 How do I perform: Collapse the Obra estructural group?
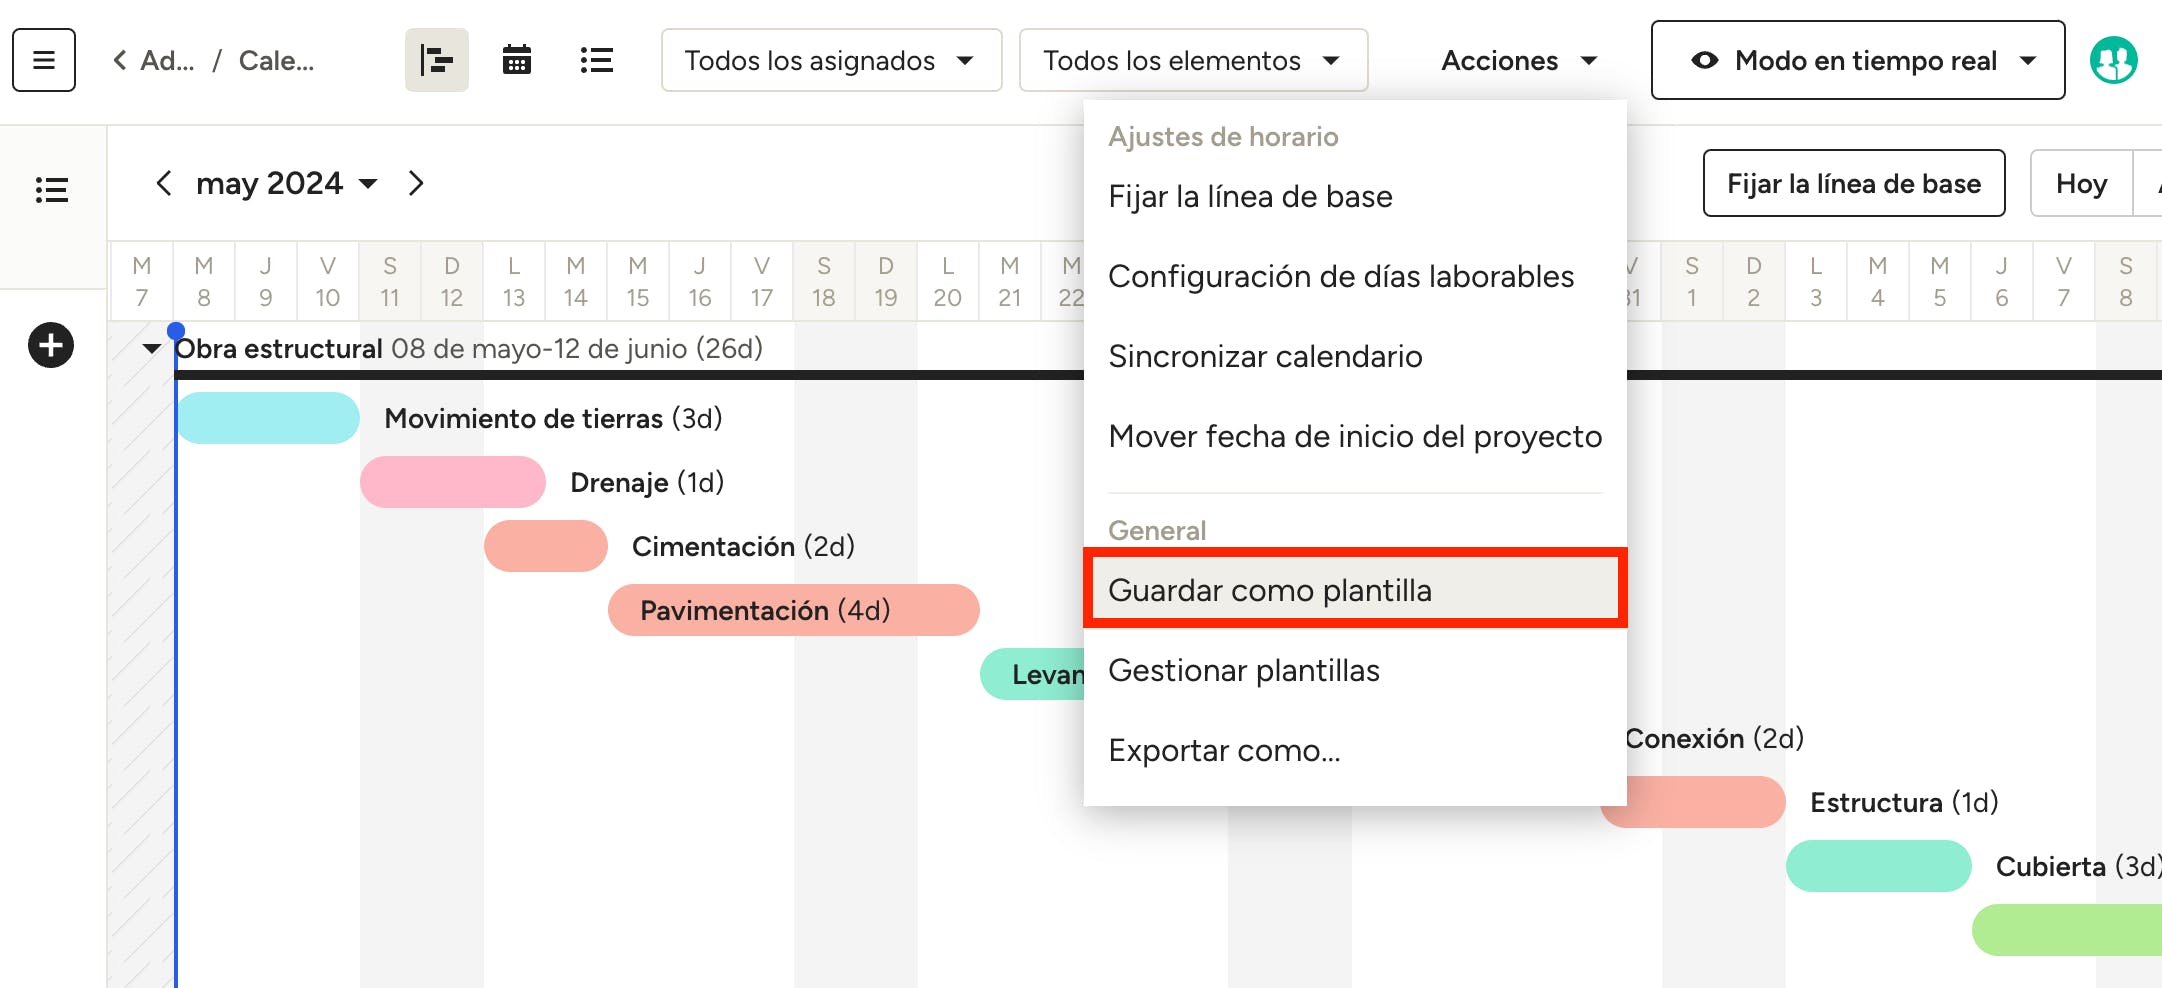(152, 349)
